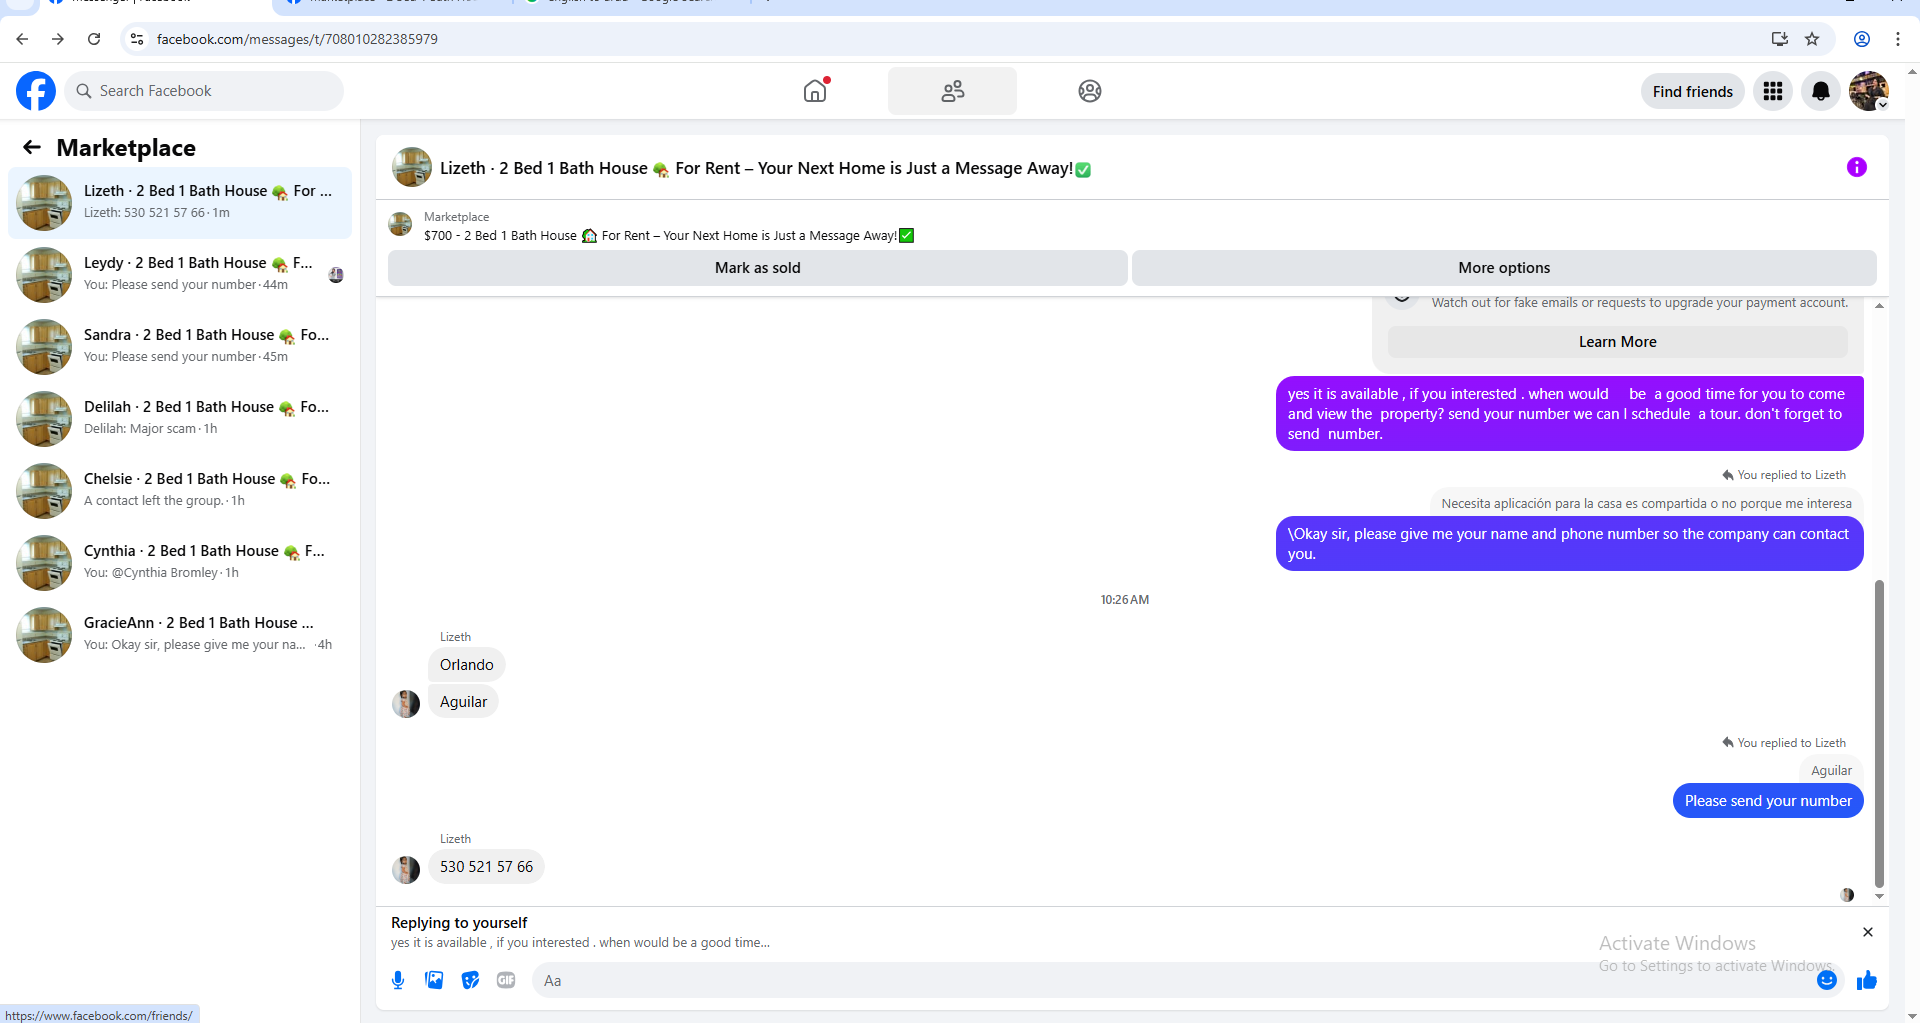Click Lizeth's avatar in the chat header

[412, 168]
